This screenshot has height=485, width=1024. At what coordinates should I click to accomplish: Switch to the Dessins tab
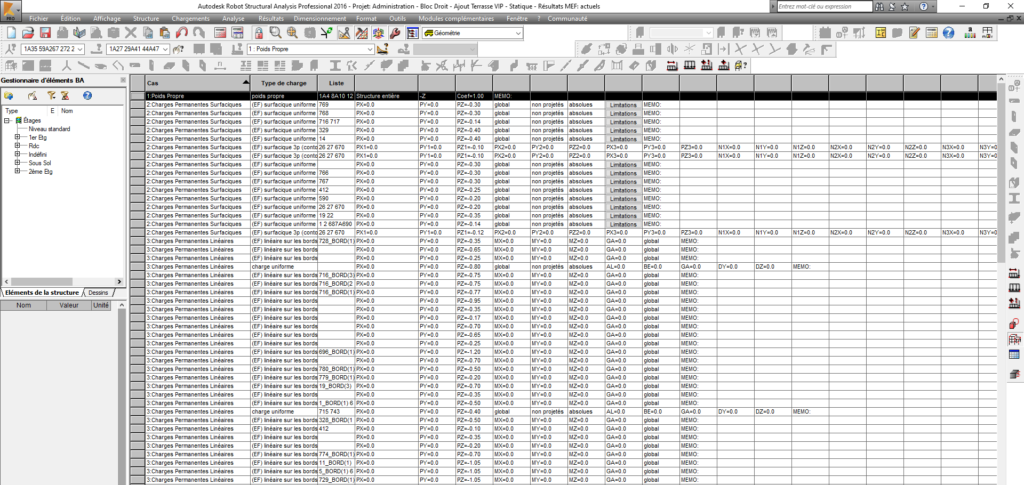point(99,292)
